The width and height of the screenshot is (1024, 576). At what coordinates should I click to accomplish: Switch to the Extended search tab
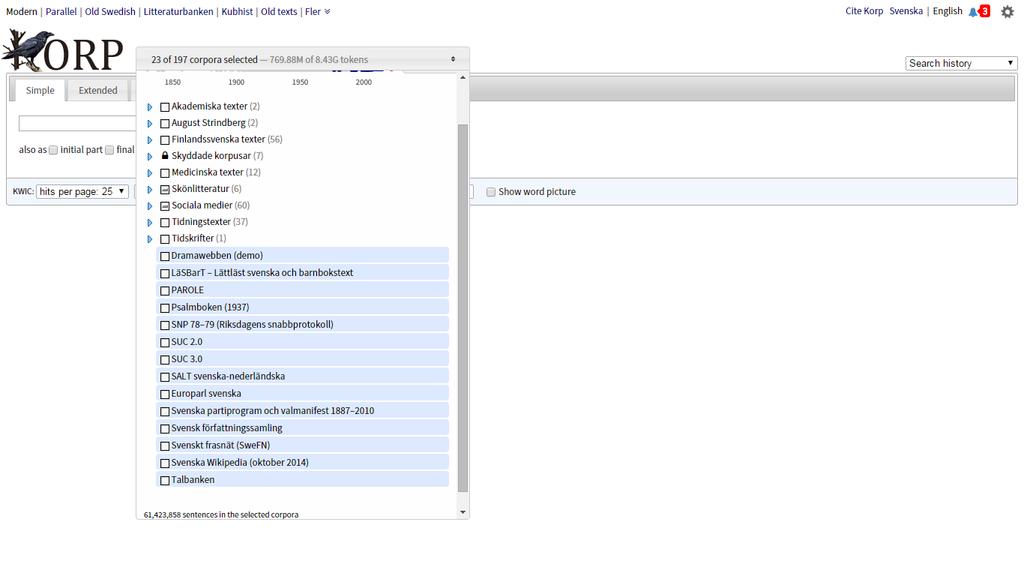(x=98, y=90)
